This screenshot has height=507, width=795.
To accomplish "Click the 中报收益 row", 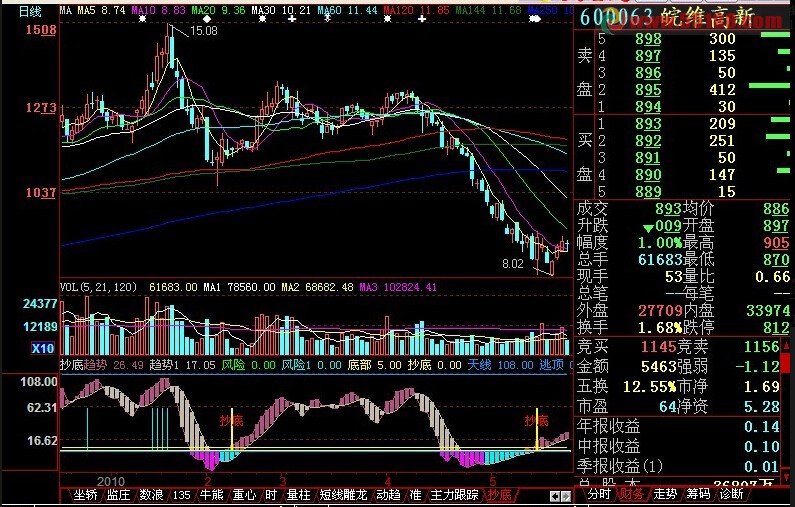I will point(678,446).
